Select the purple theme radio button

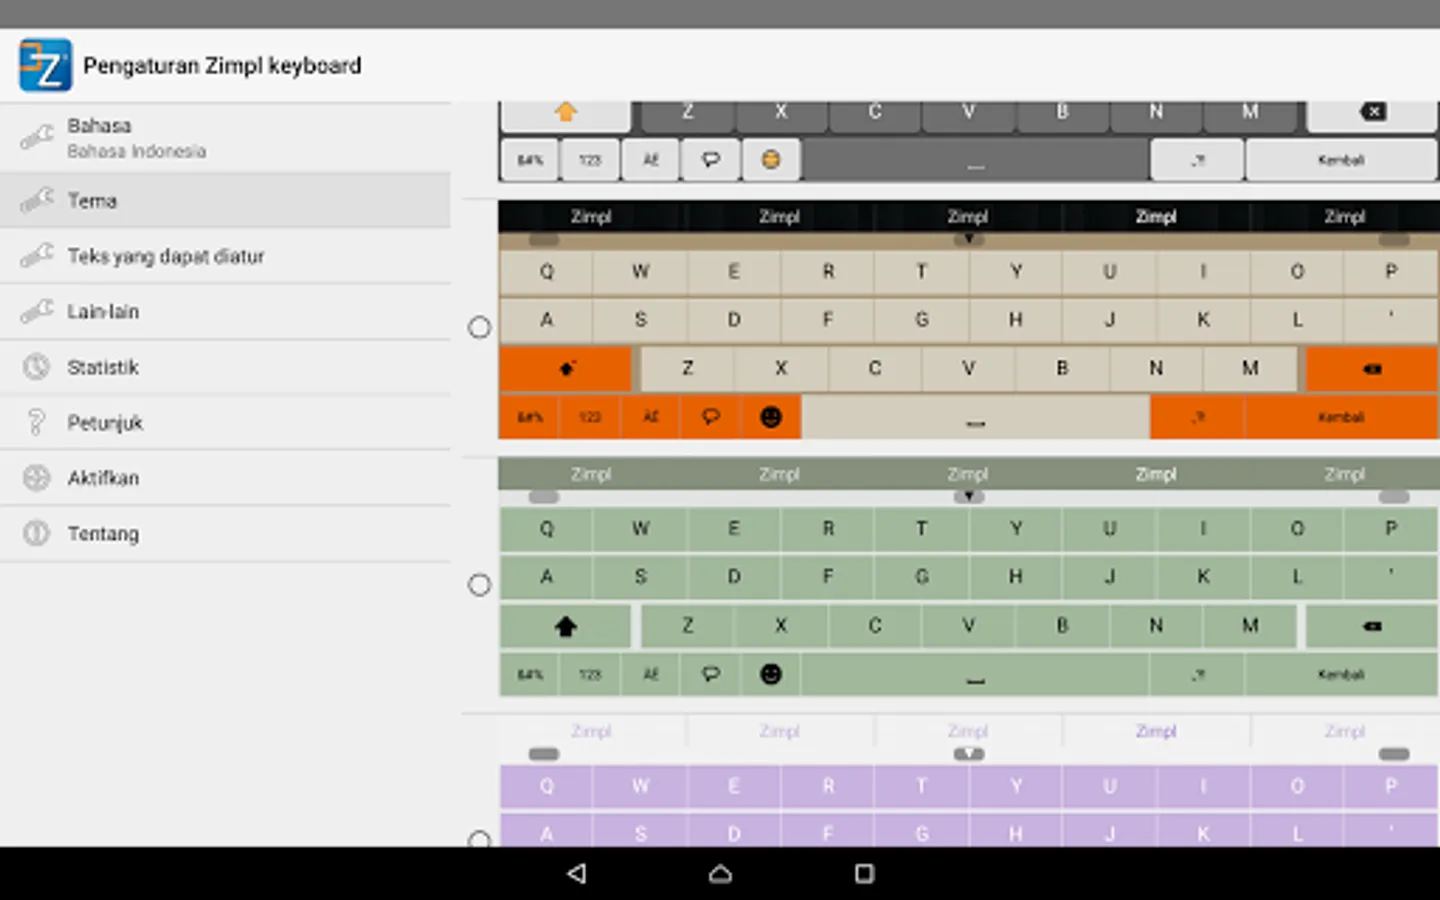click(480, 838)
